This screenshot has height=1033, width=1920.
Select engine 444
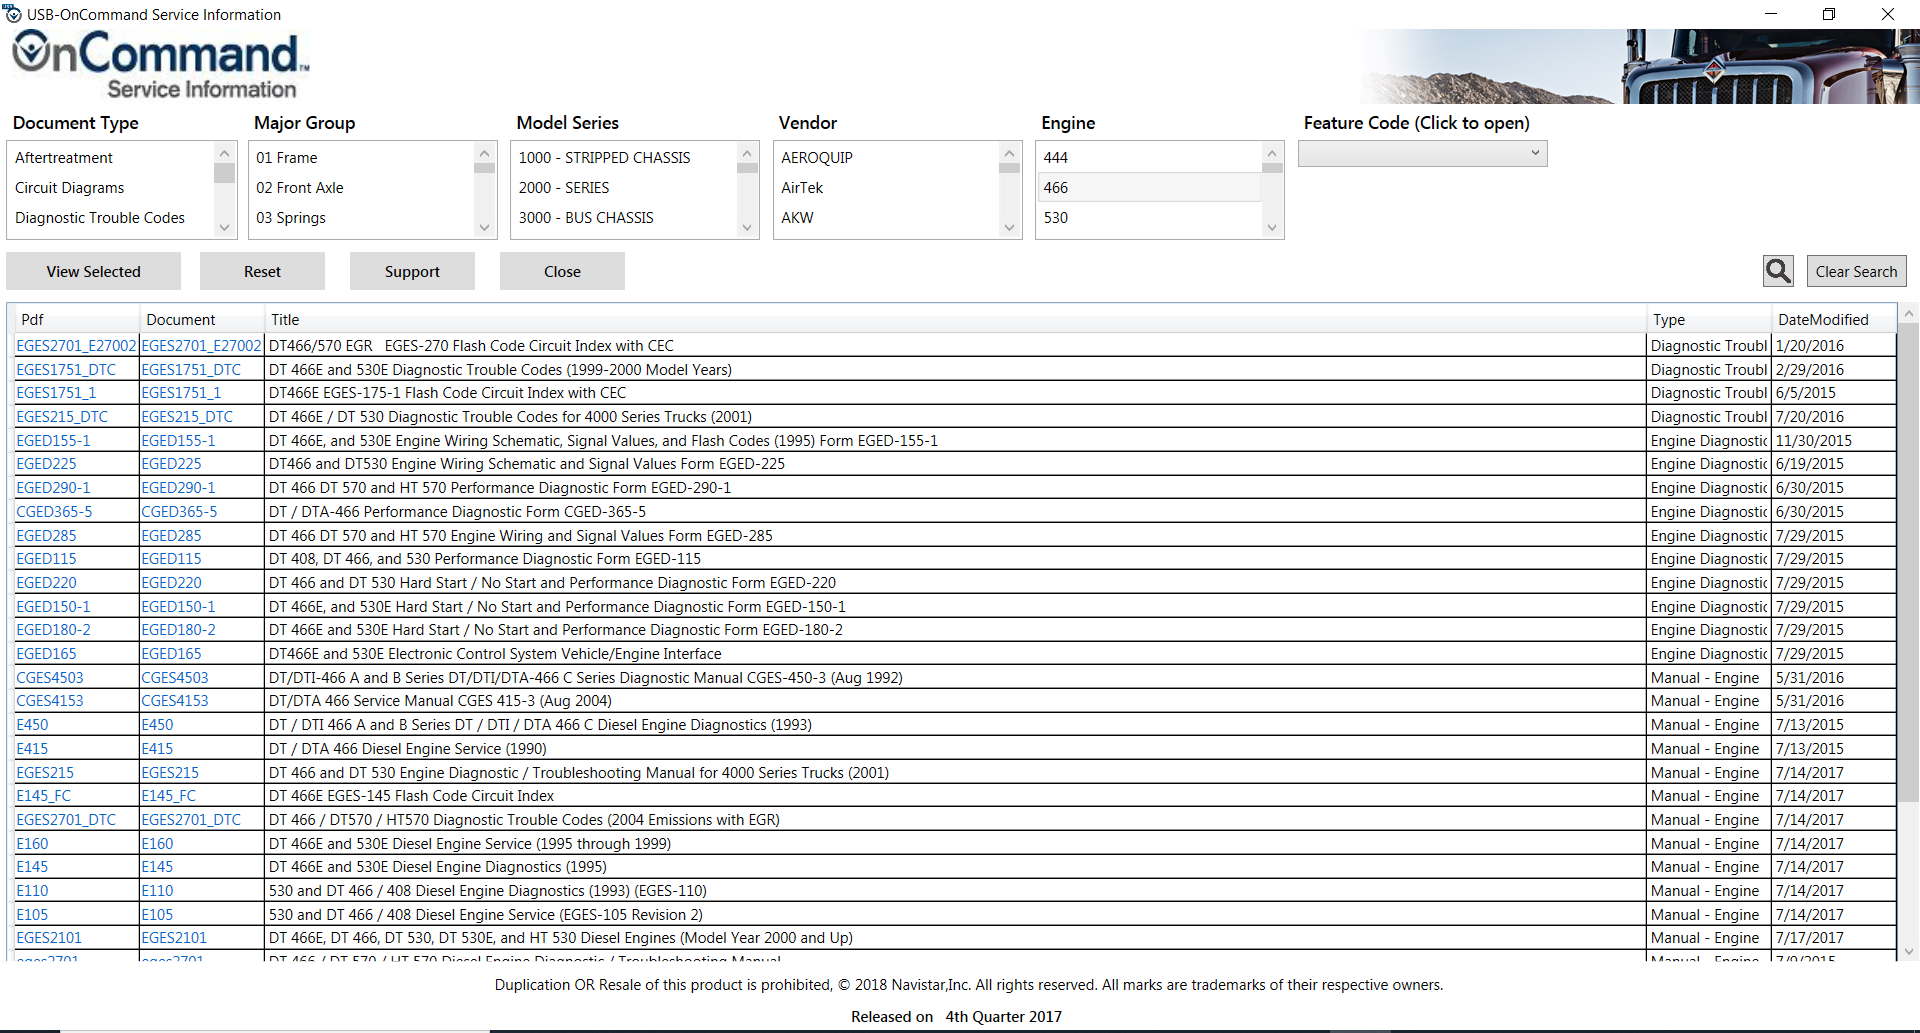pos(1149,157)
